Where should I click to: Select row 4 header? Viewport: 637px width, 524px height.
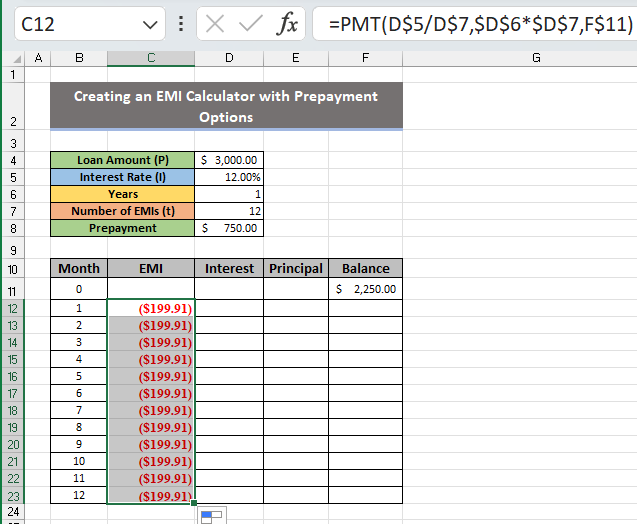(x=13, y=160)
